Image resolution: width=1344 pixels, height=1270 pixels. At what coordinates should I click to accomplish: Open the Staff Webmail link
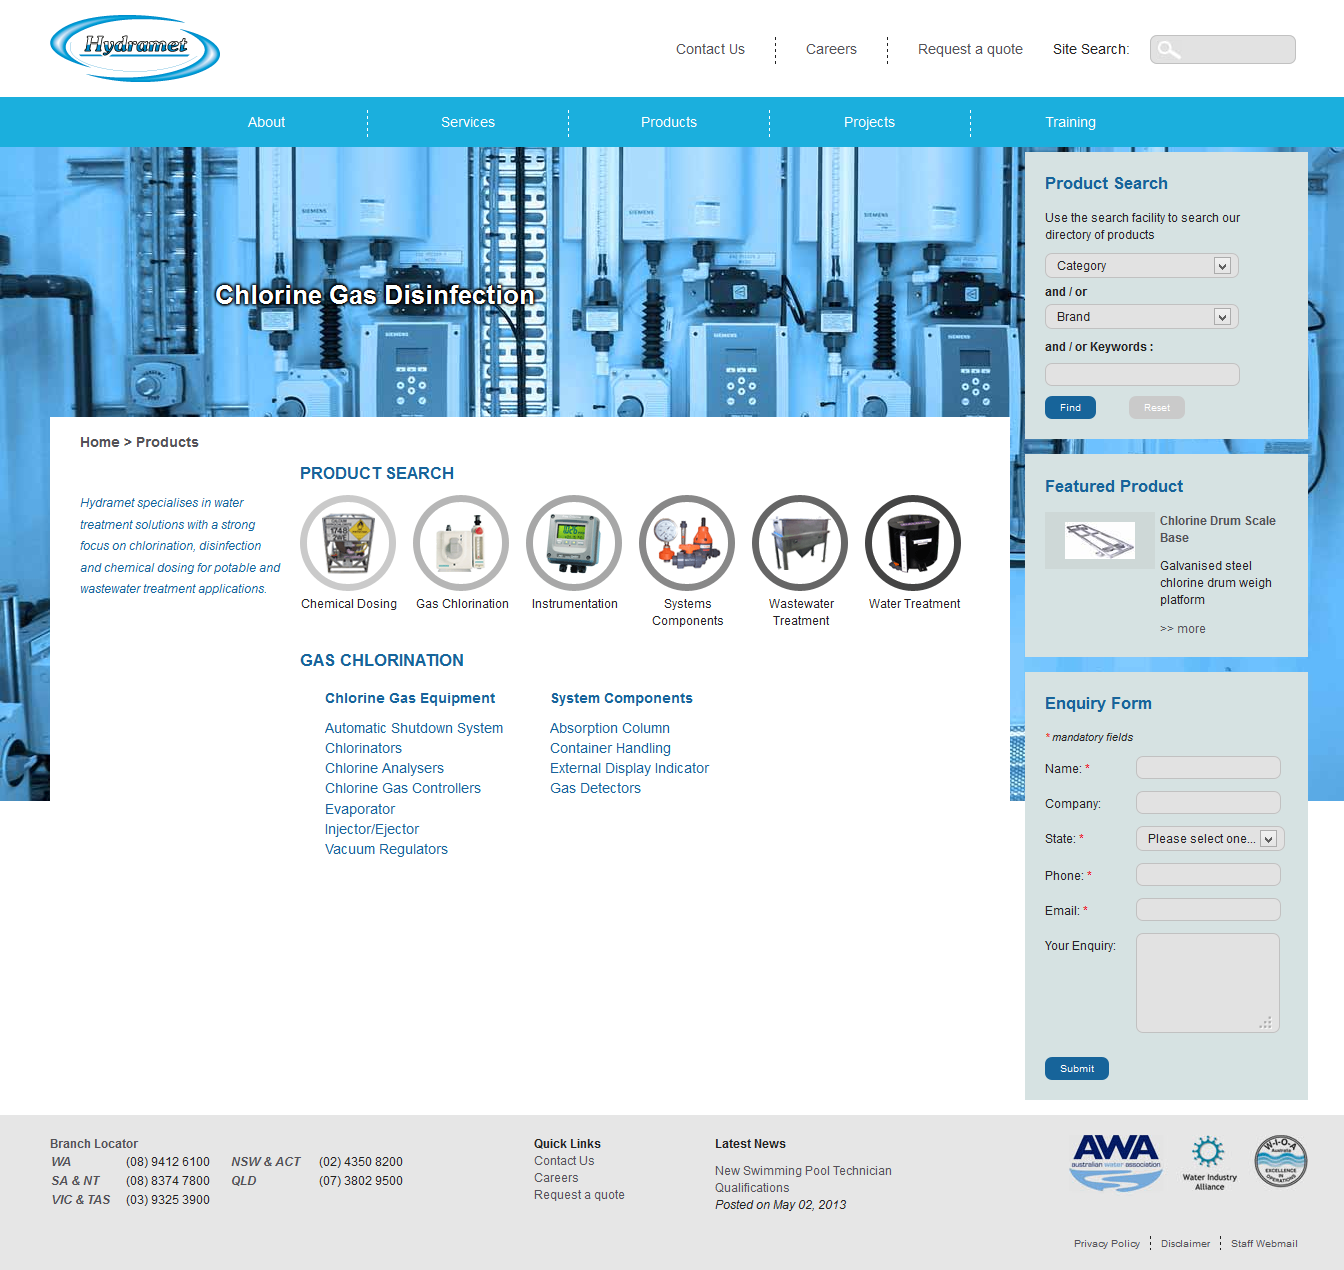(x=1264, y=1244)
